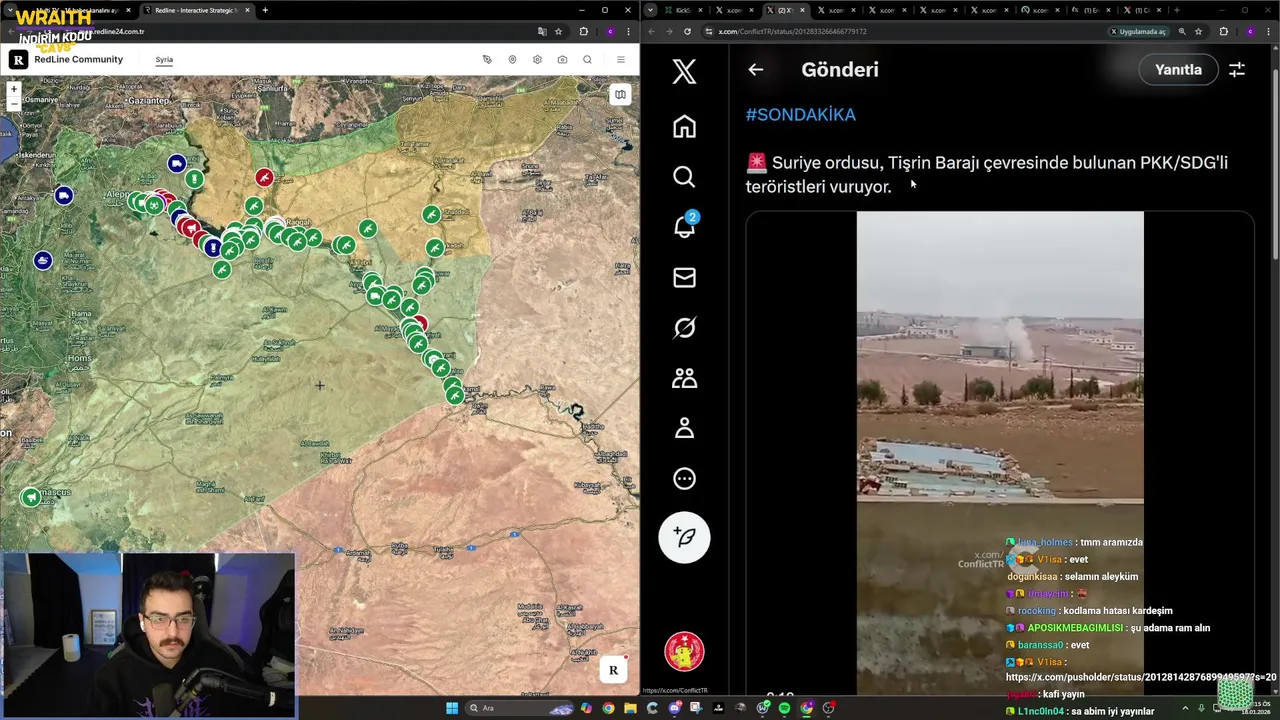Select the Syria tab in RedLine
The height and width of the screenshot is (720, 1280).
(164, 59)
